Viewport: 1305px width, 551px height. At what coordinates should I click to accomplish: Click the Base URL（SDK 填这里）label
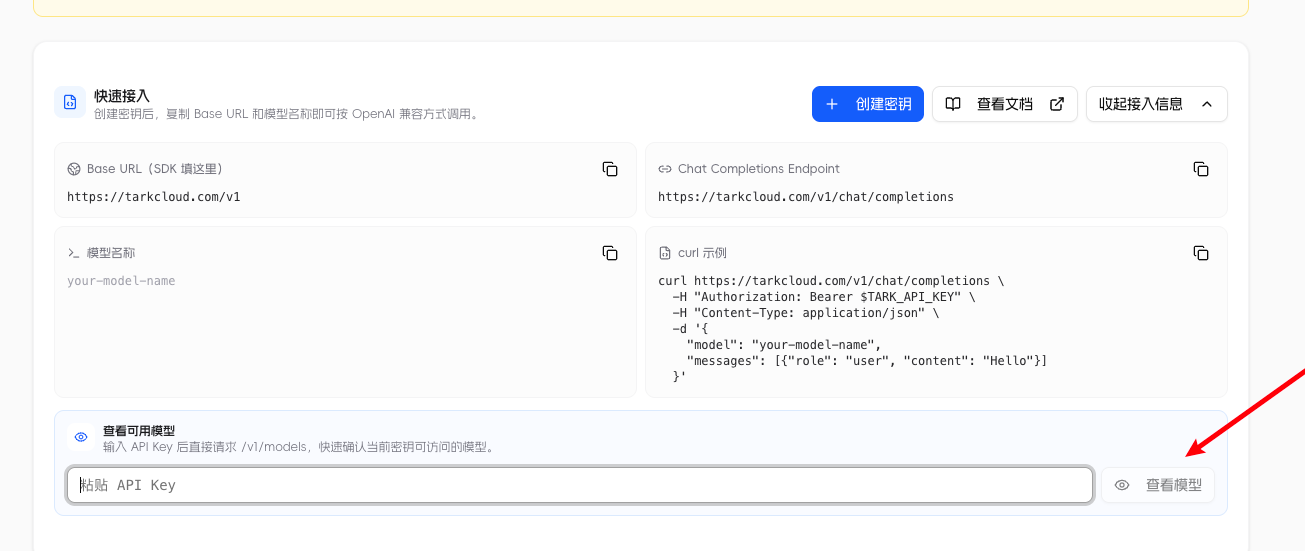[155, 169]
